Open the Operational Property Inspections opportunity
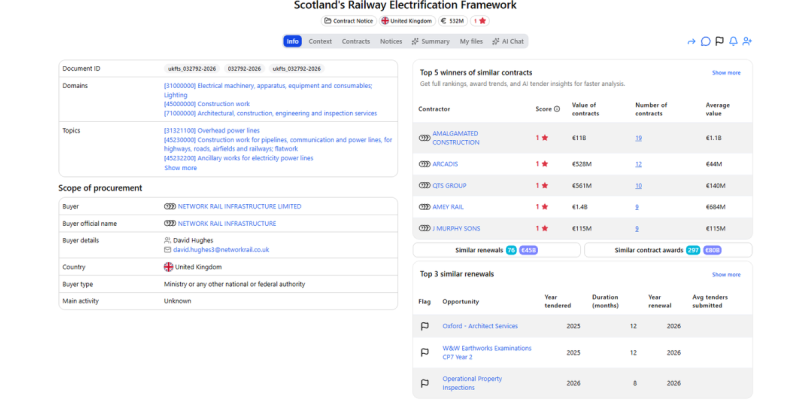 point(472,383)
